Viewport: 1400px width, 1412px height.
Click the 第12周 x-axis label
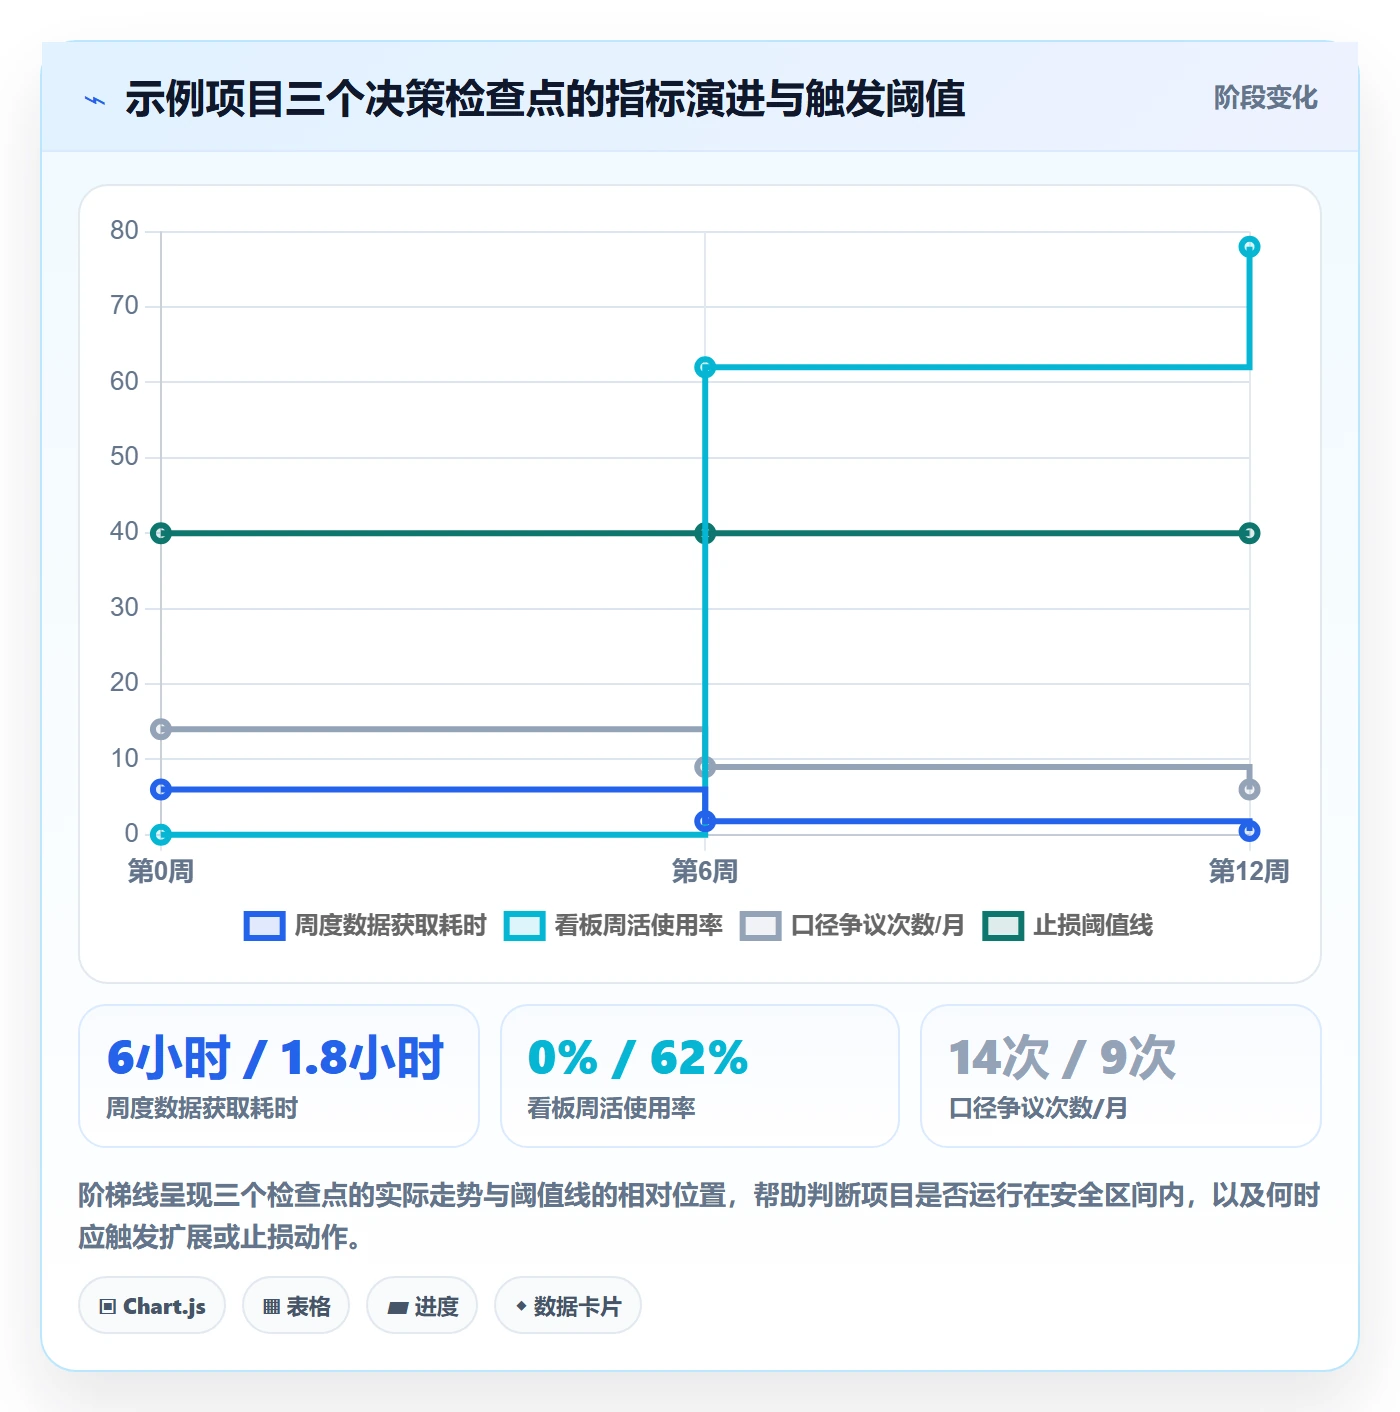click(x=1249, y=871)
